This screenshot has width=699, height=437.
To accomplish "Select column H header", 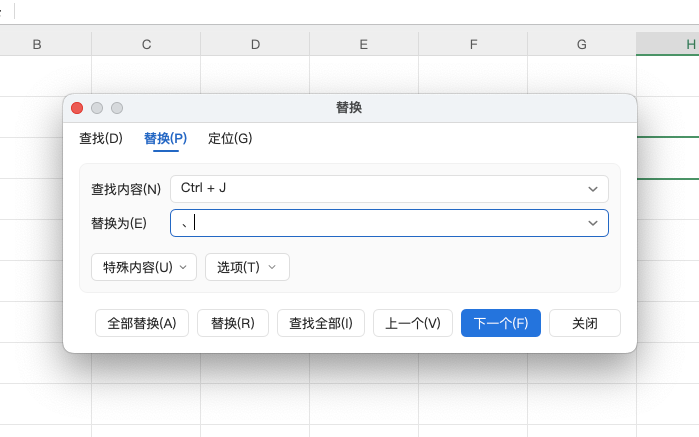I will 690,44.
